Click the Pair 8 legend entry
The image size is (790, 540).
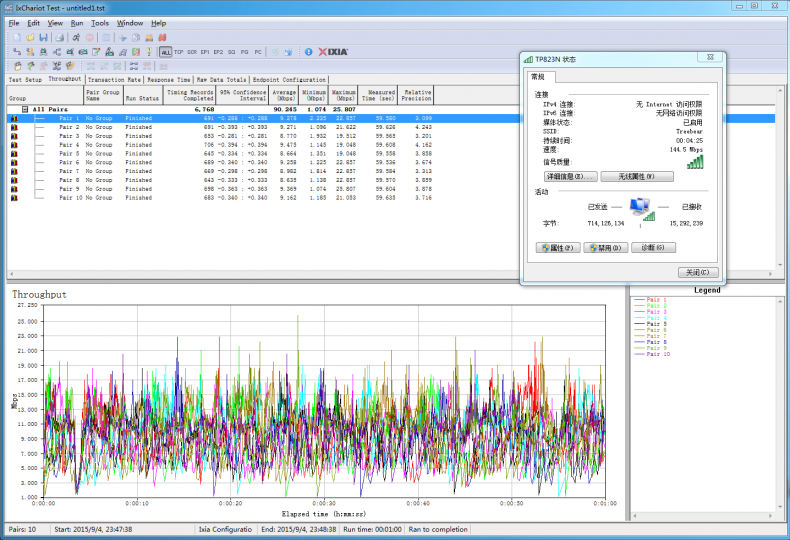pyautogui.click(x=650, y=342)
